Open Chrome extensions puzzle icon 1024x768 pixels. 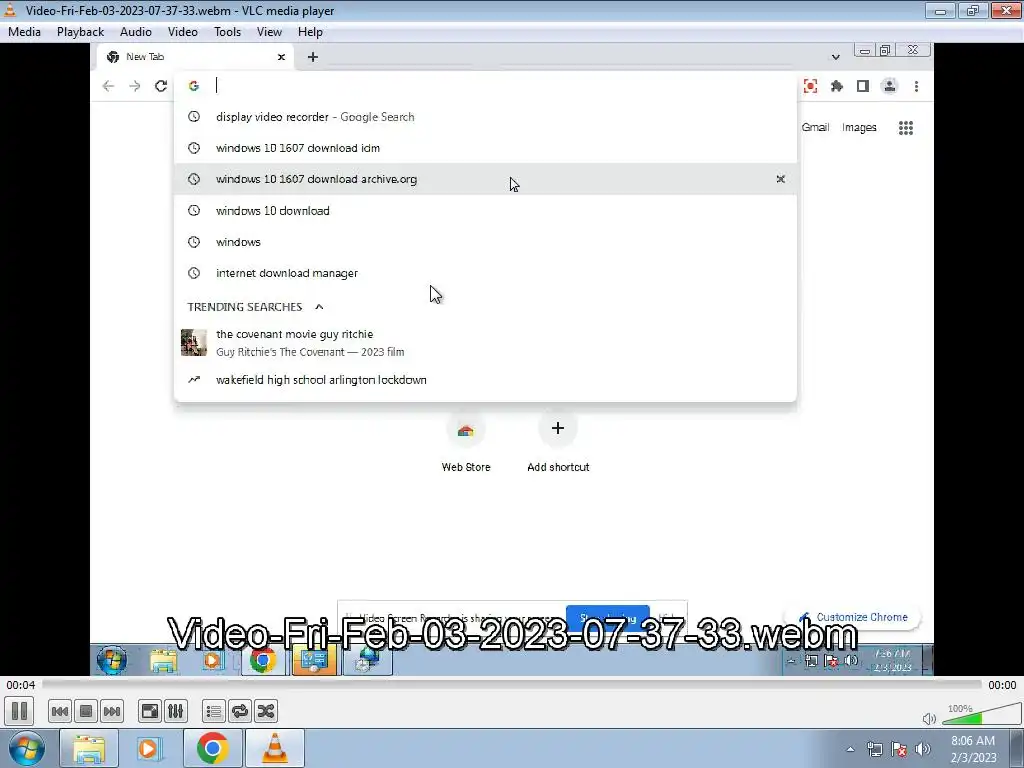pyautogui.click(x=837, y=86)
